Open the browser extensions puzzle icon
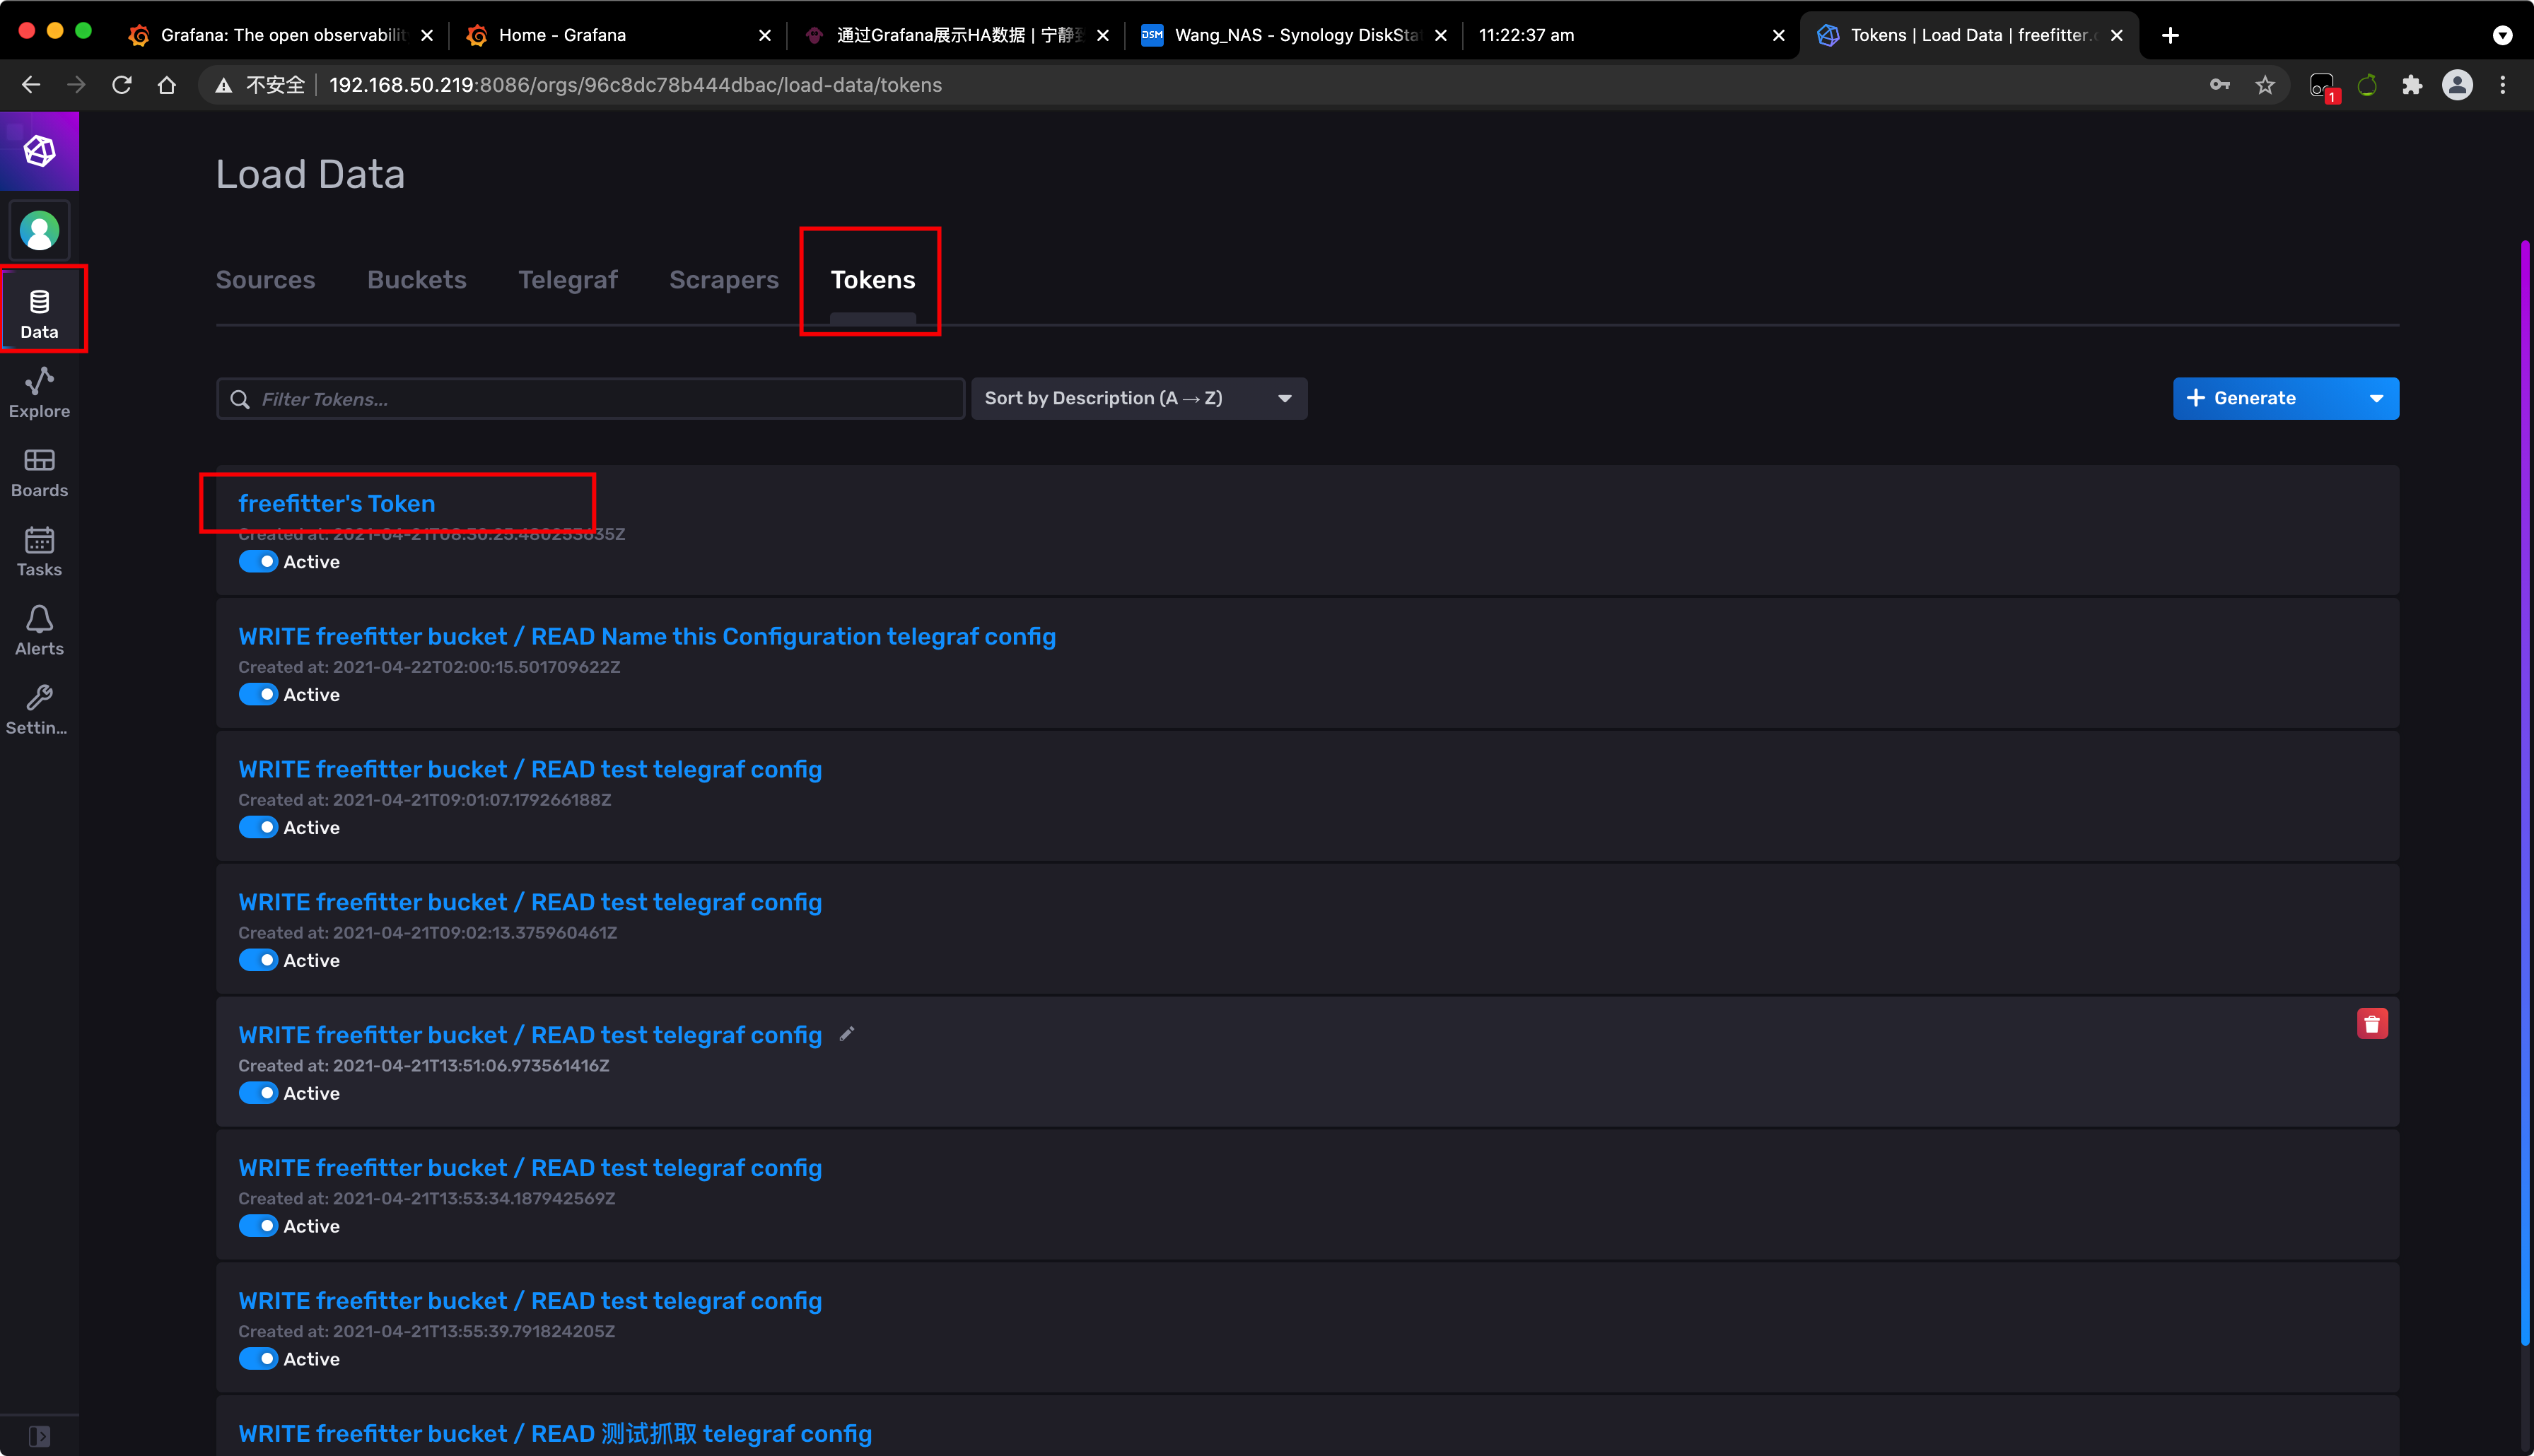 (2412, 85)
